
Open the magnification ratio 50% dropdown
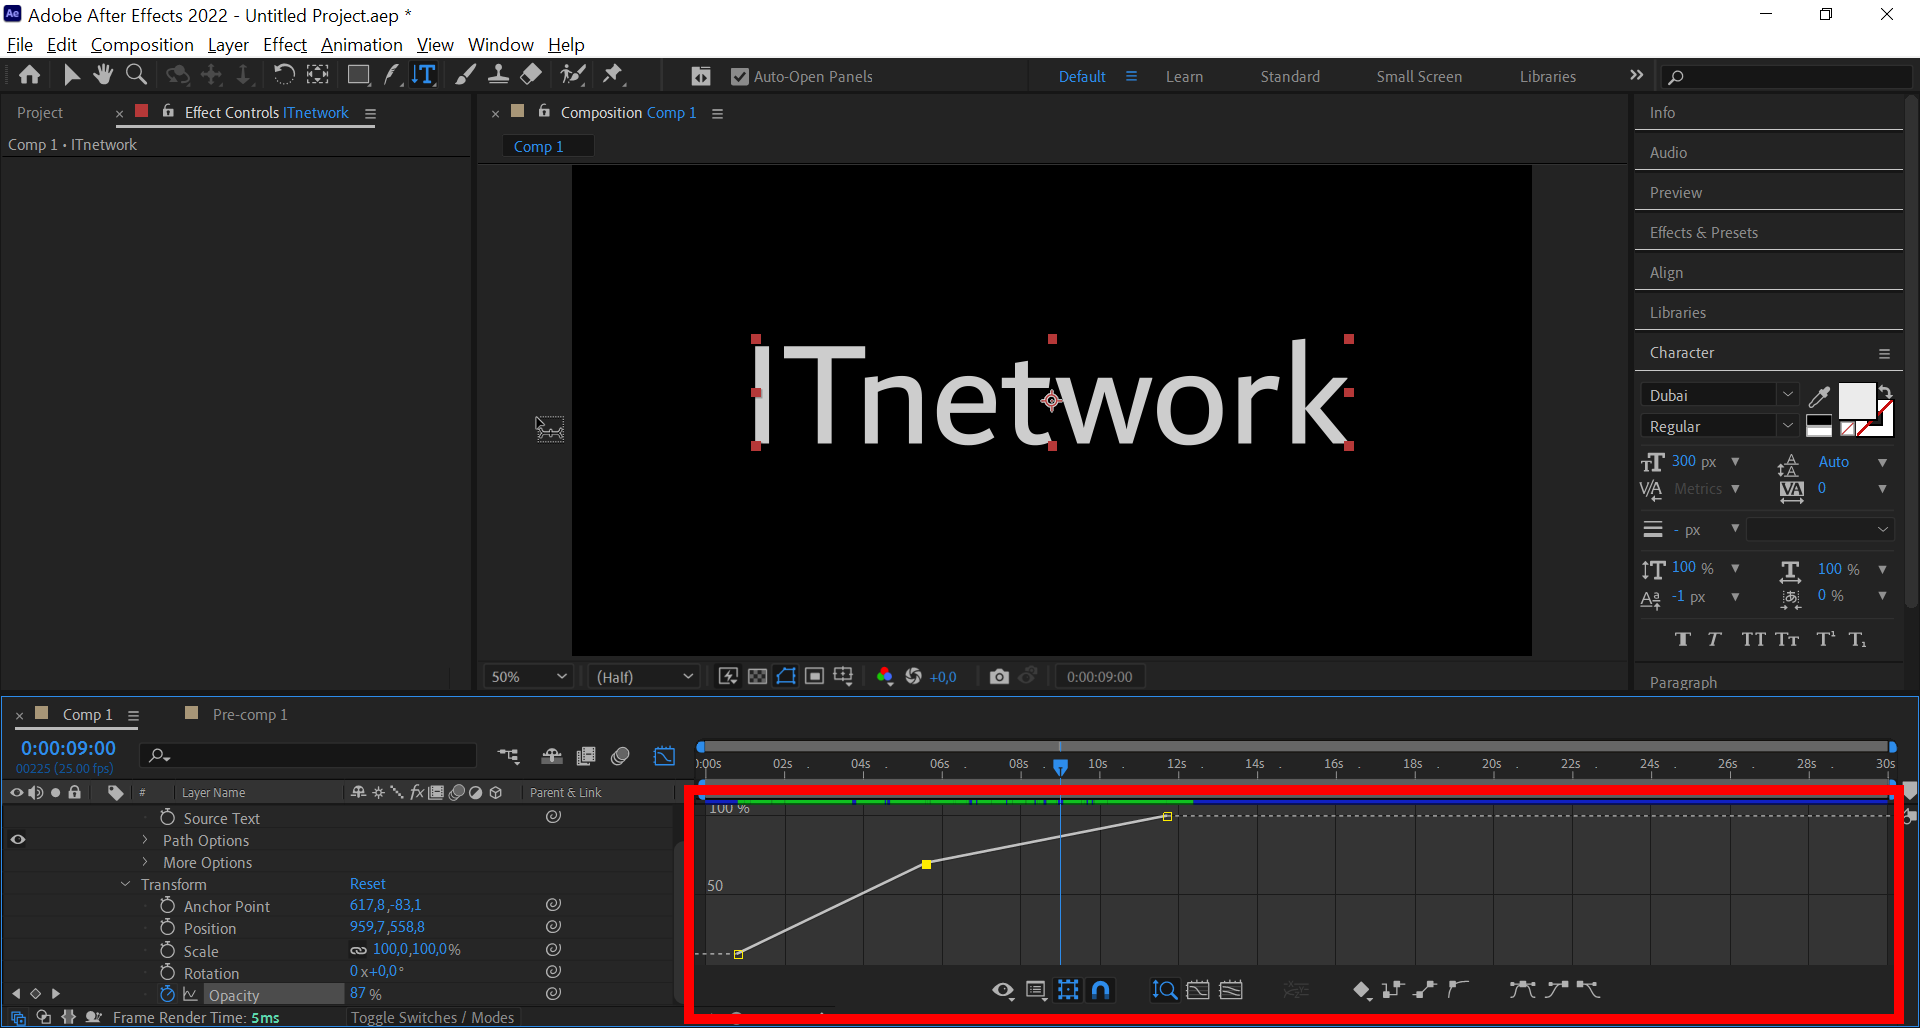[x=527, y=676]
